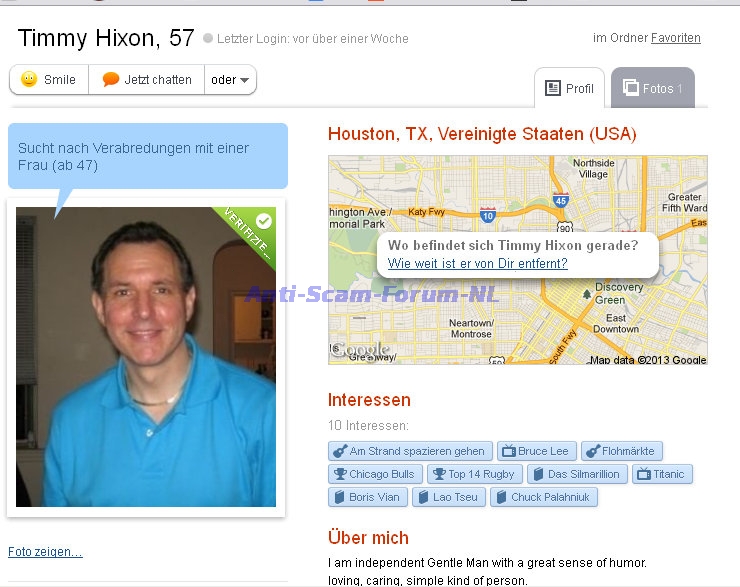This screenshot has width=740, height=587.
Task: Click the Profil tab page icon
Action: coord(553,88)
